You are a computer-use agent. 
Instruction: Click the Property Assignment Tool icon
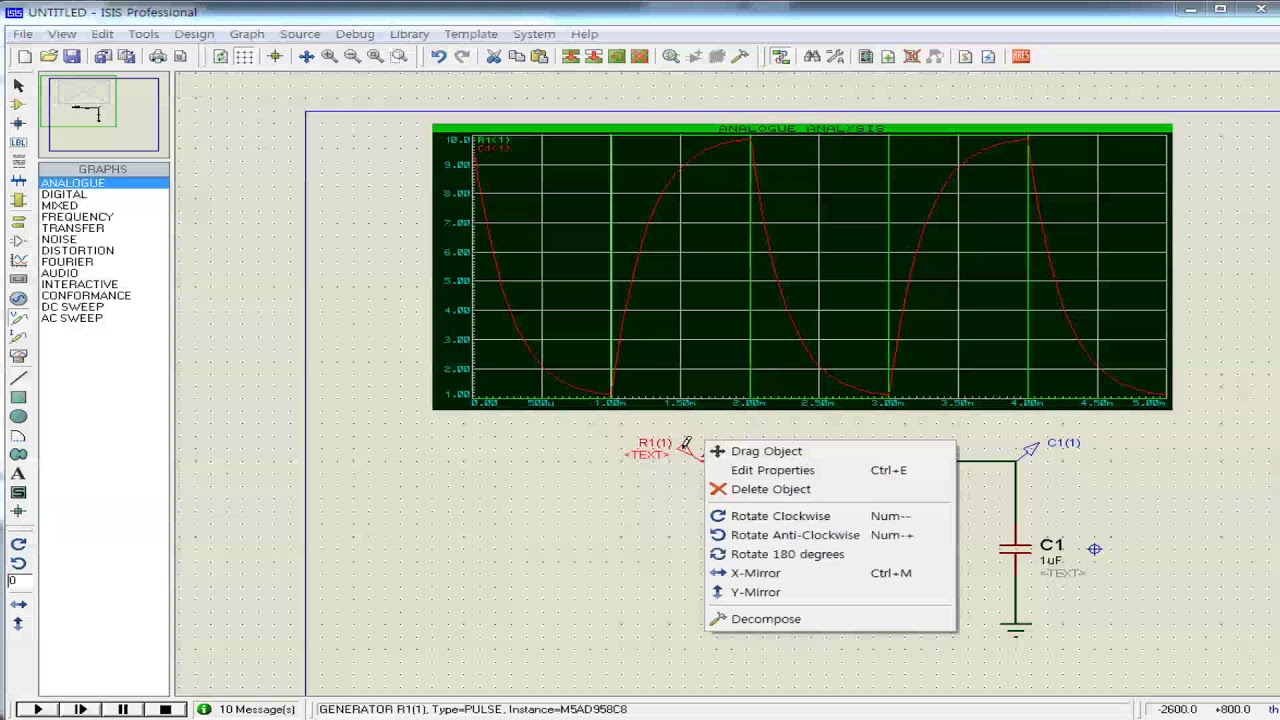point(834,57)
